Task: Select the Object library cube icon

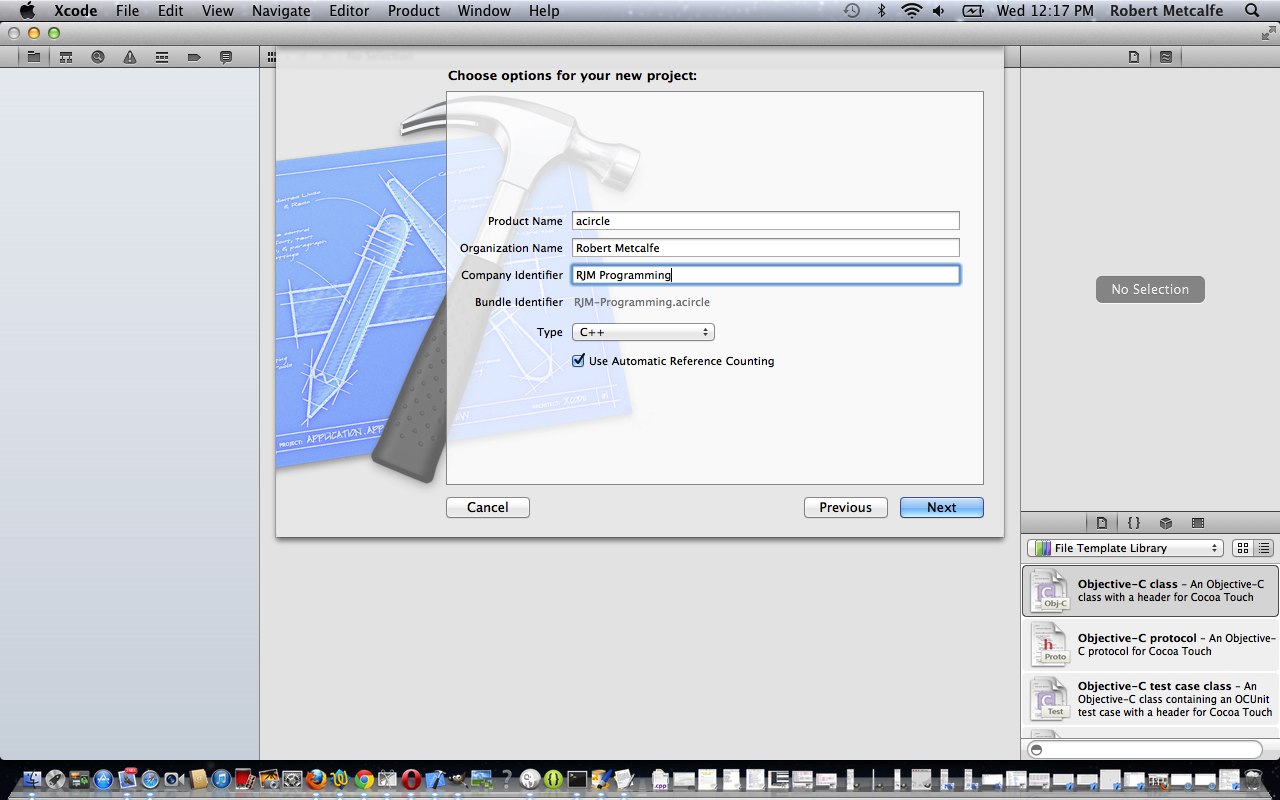Action: (1166, 523)
